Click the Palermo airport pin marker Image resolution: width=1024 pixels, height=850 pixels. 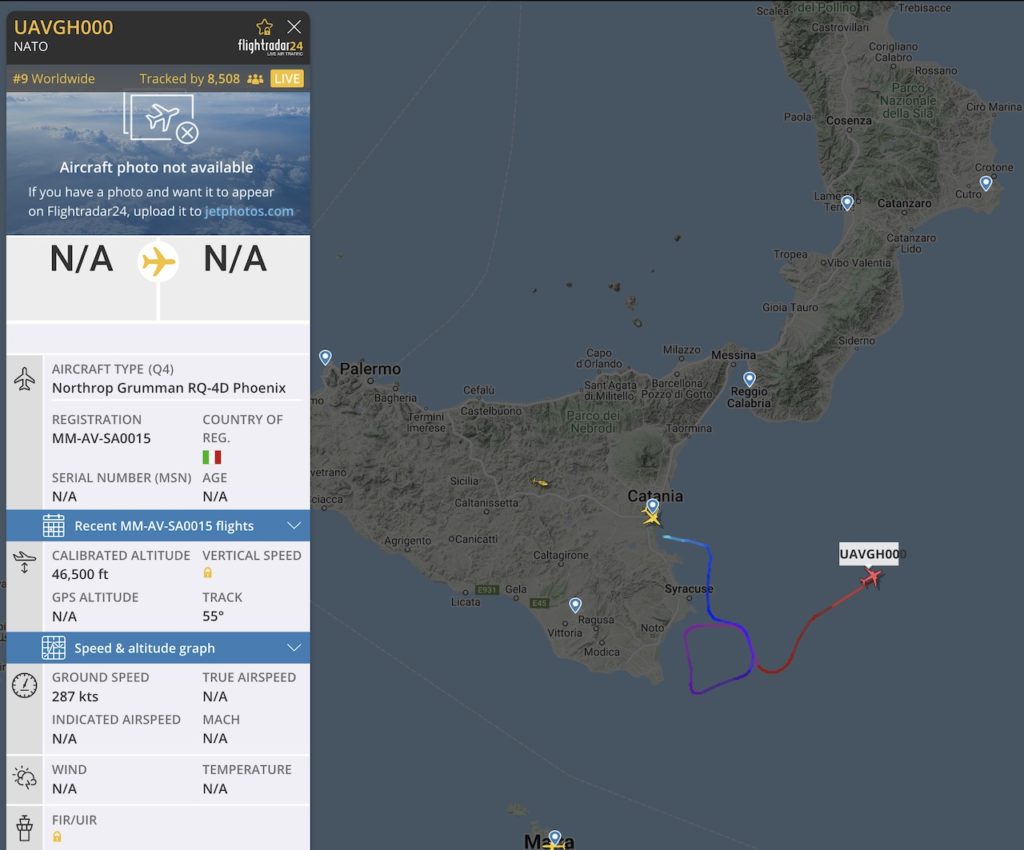(325, 357)
